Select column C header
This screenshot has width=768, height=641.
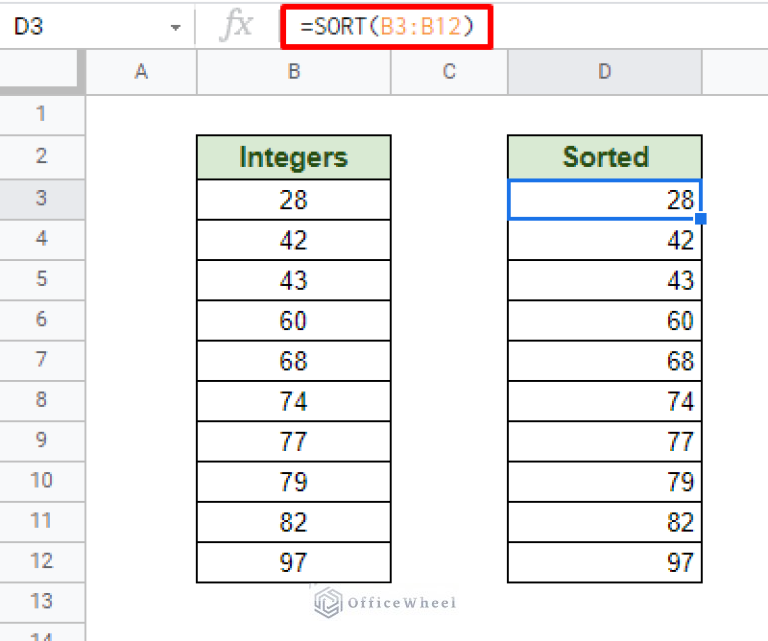449,72
